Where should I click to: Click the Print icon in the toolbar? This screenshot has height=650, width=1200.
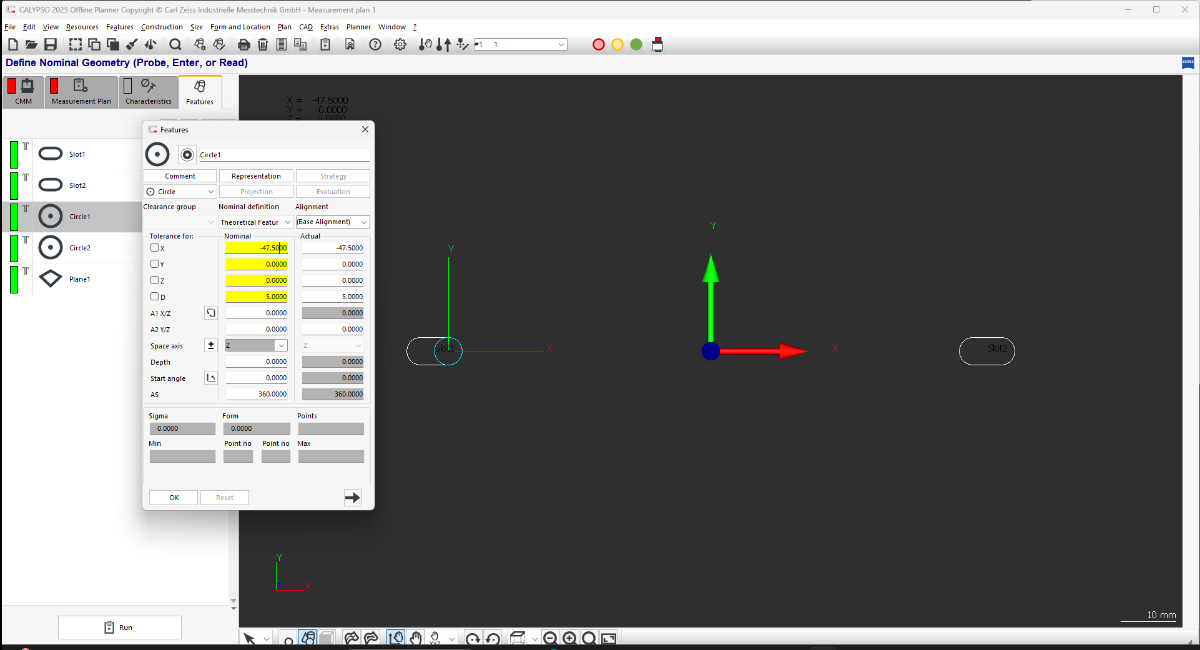click(244, 44)
